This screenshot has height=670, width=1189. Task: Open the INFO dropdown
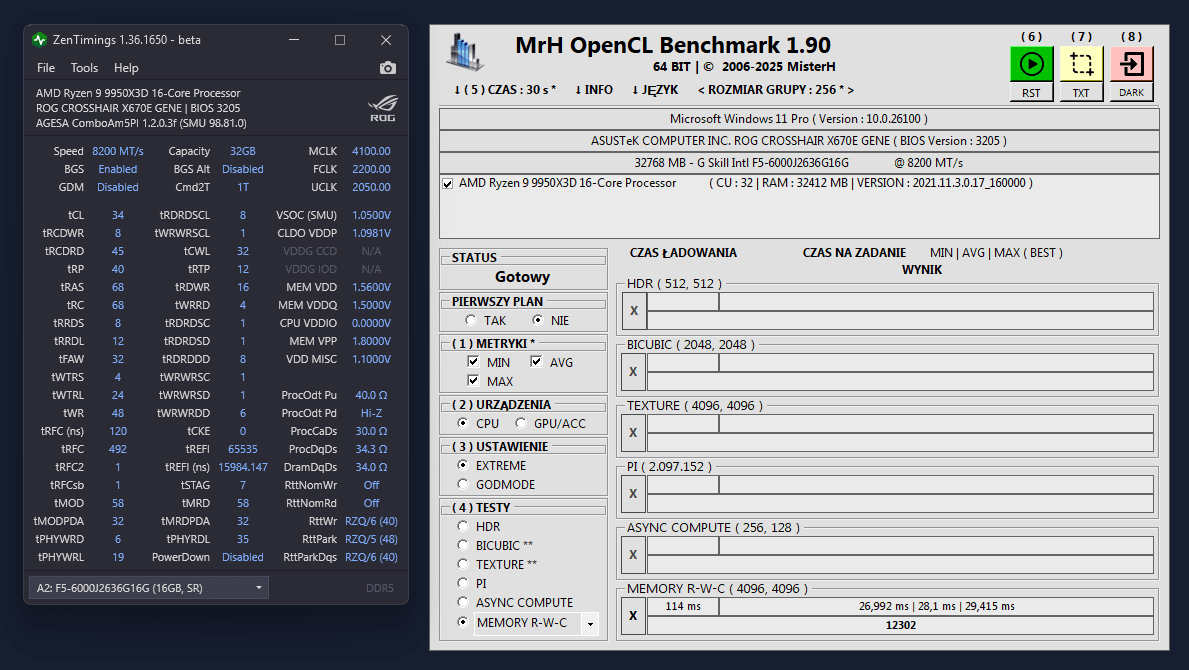(x=594, y=89)
